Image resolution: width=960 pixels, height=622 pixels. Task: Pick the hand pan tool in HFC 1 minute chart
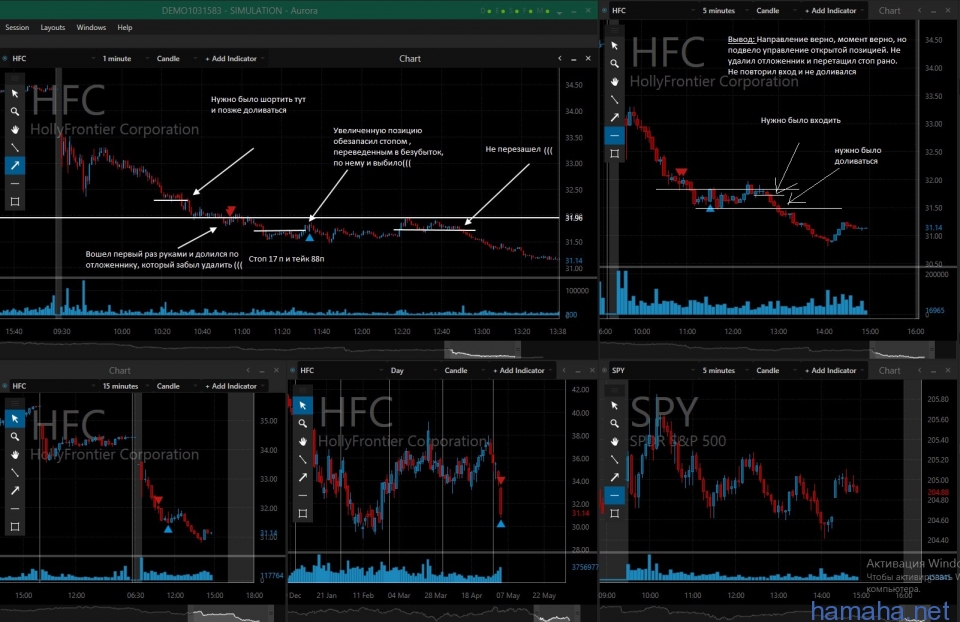[15, 130]
